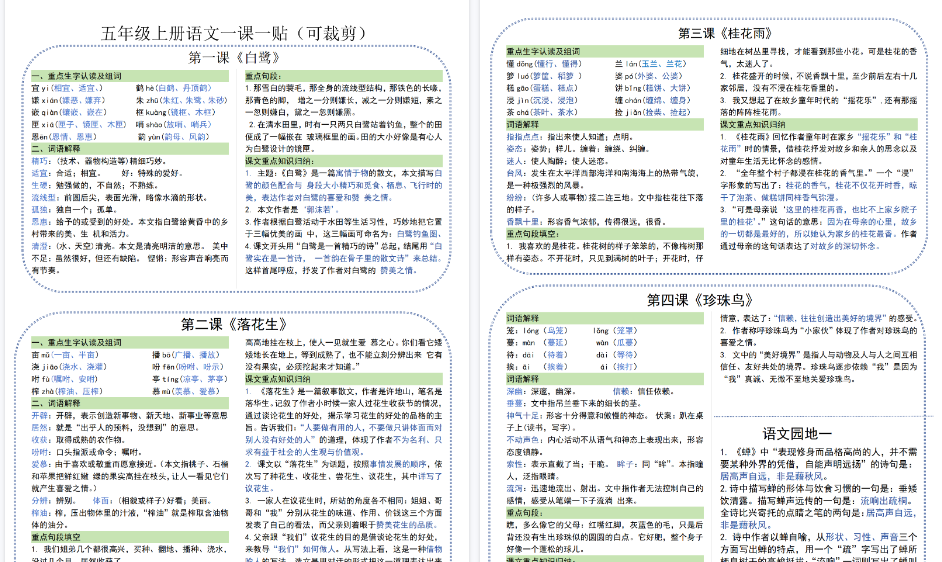This screenshot has height=562, width=942.
Task: Click the entry 懂 dǒng(懂行、懂得)
Action: [x=544, y=64]
